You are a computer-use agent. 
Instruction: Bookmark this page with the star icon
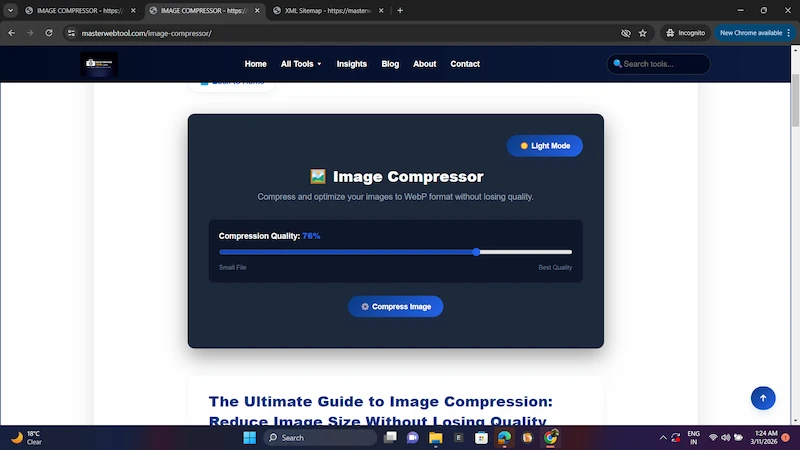(643, 33)
